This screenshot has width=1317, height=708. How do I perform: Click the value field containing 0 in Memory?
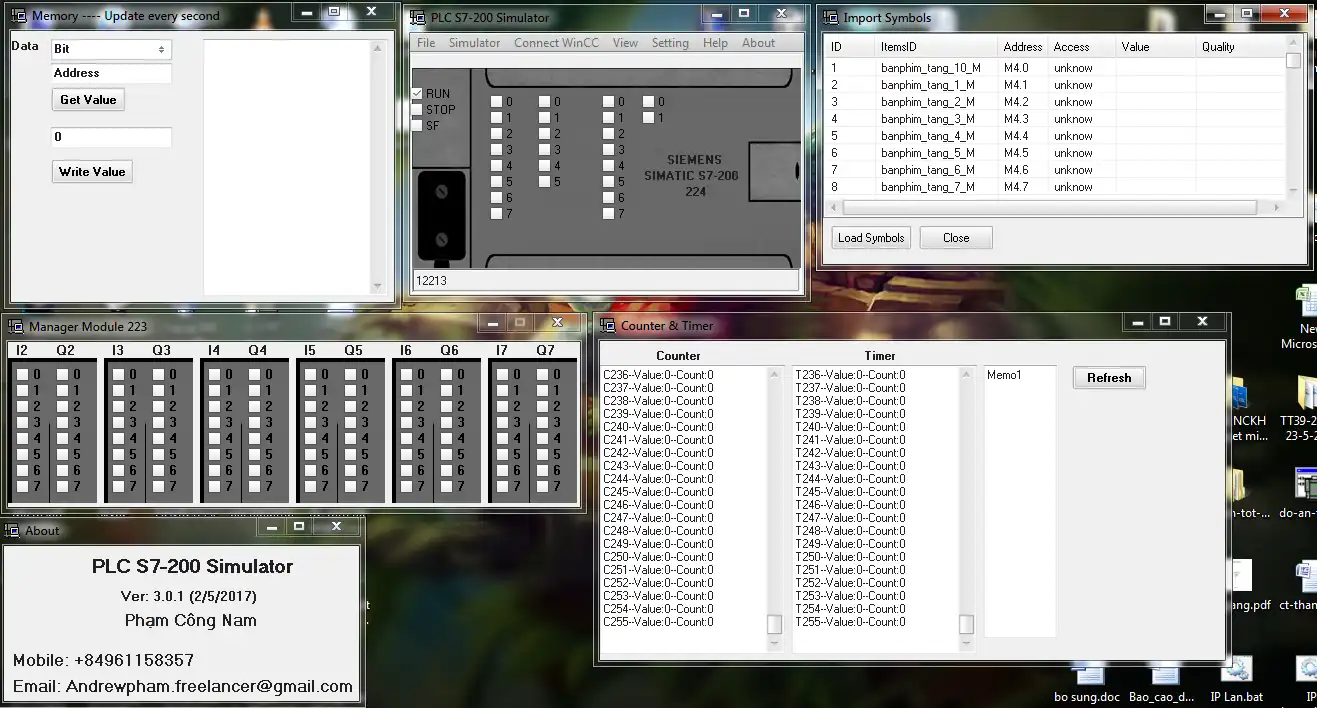(x=111, y=137)
